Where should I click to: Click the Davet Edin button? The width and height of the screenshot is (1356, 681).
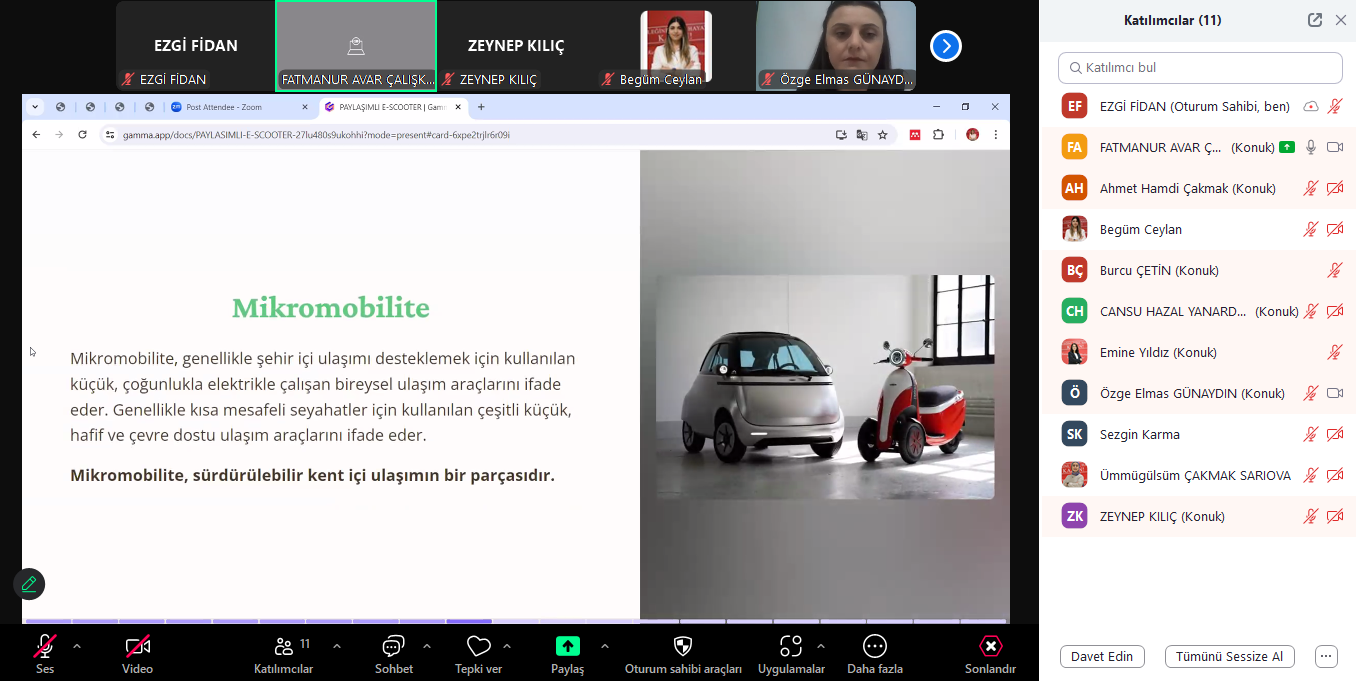pyautogui.click(x=1101, y=656)
